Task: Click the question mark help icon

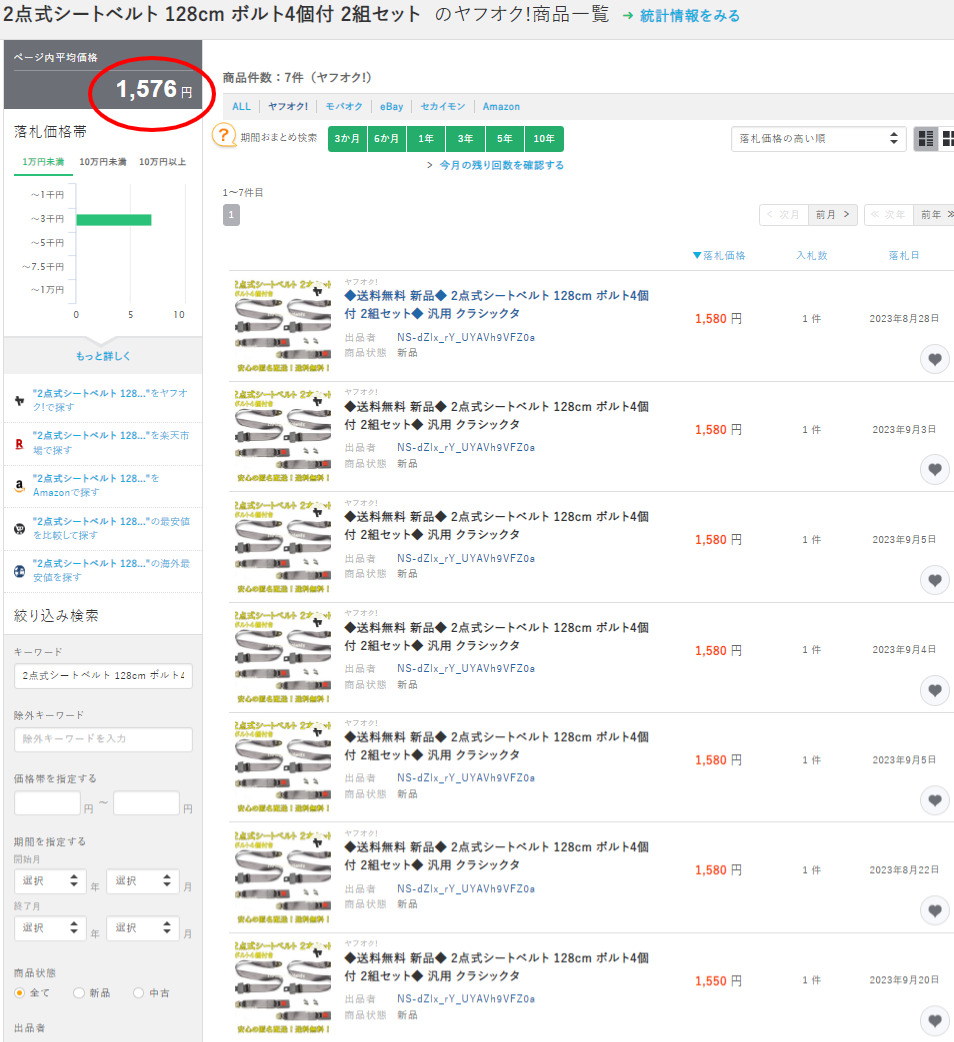Action: [224, 136]
